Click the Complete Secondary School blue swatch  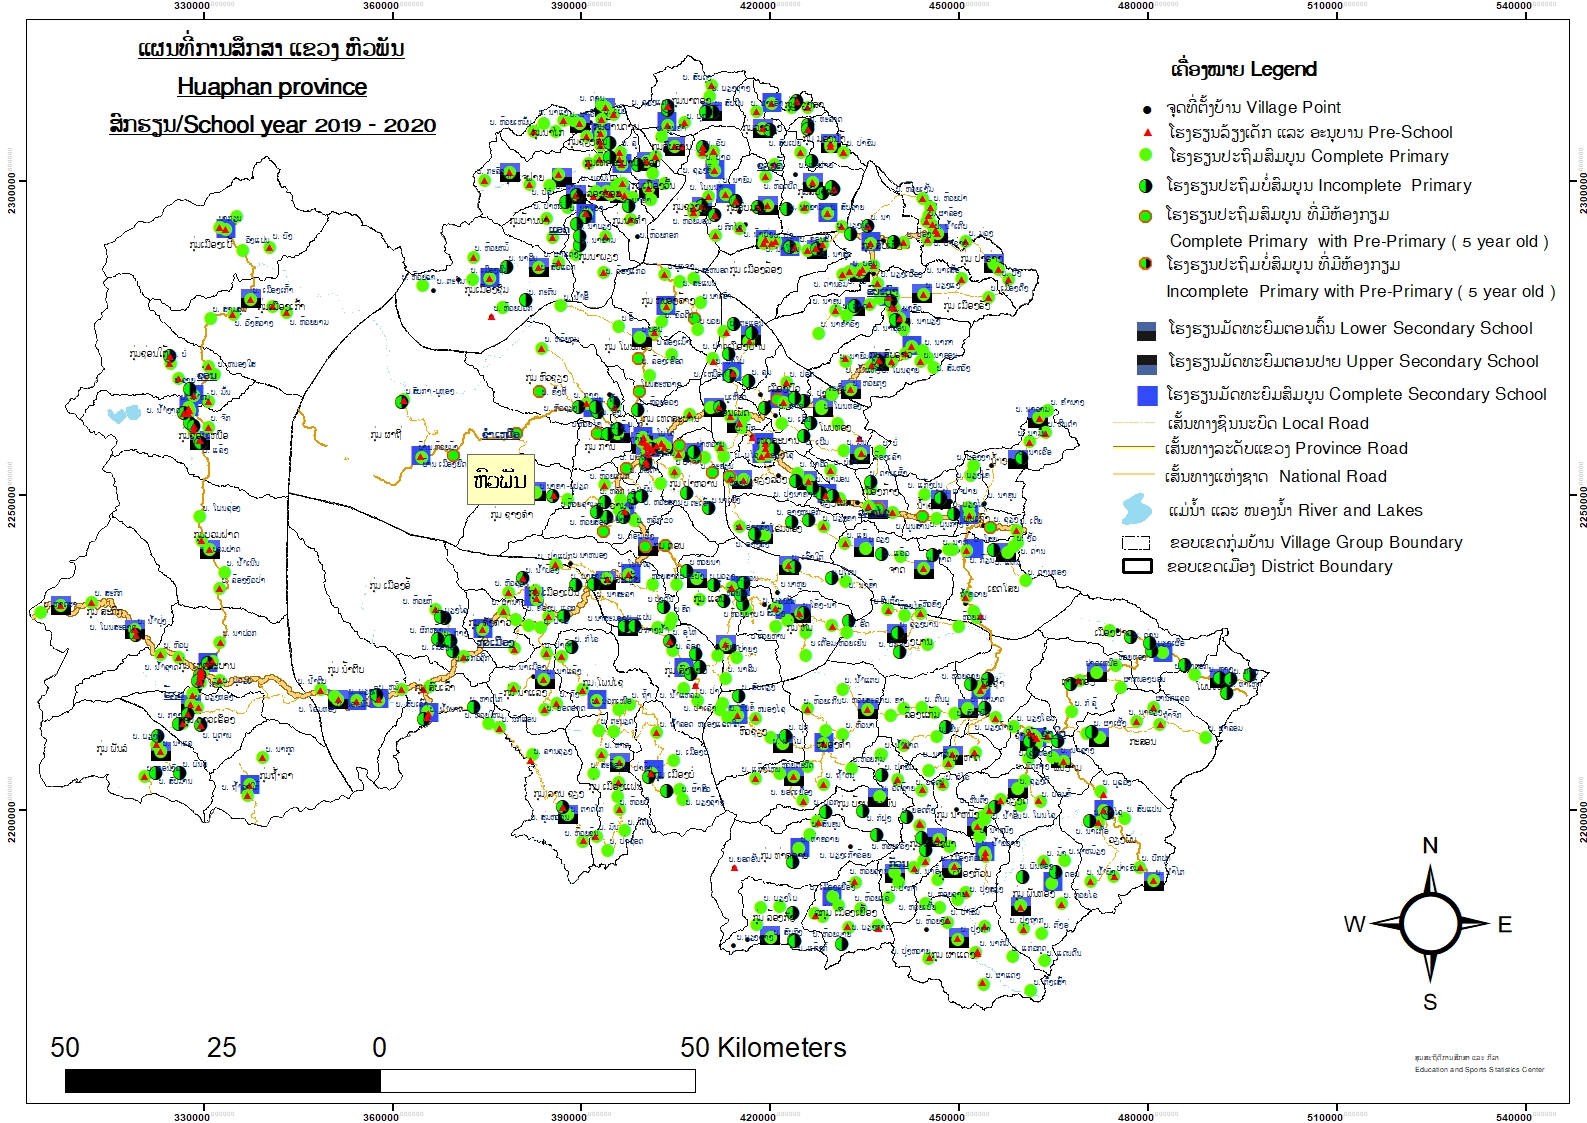[1147, 395]
